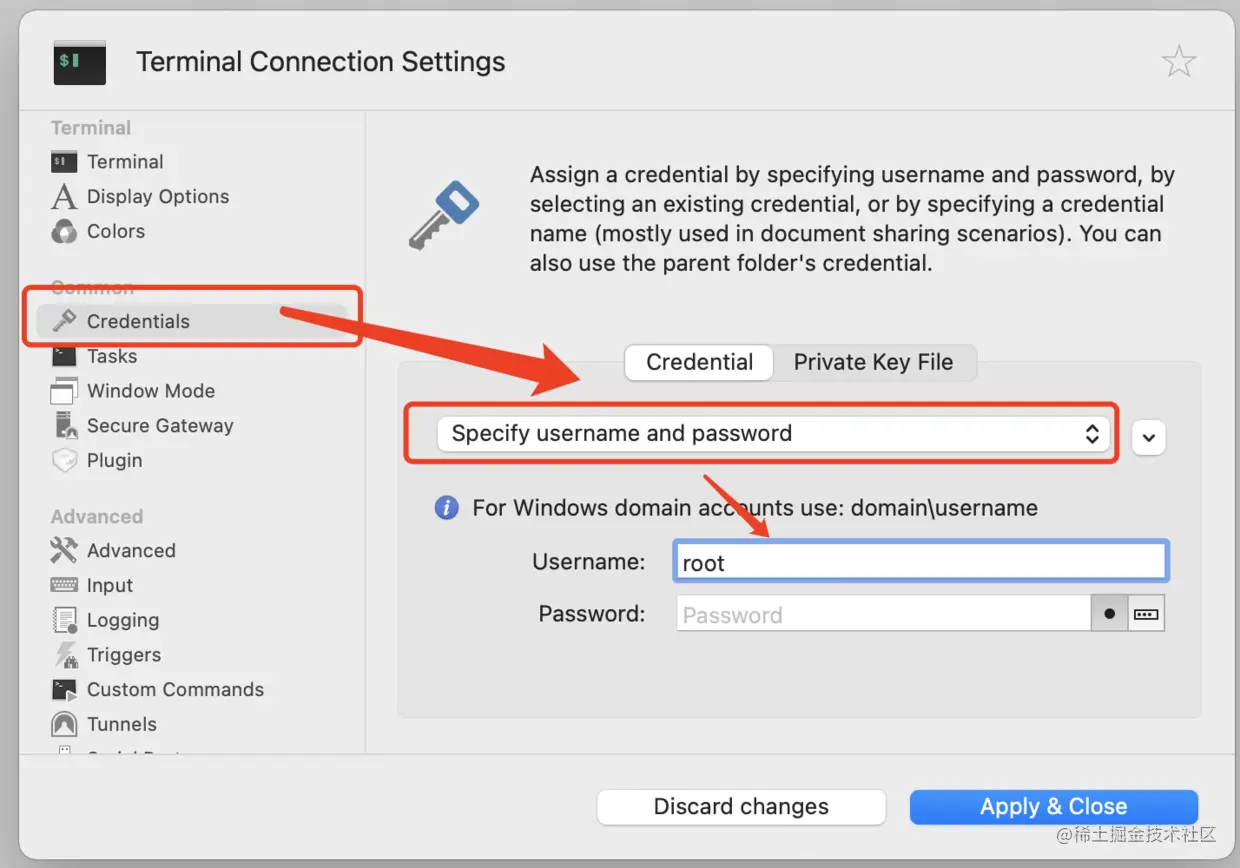This screenshot has width=1240, height=868.
Task: Expand the chevron button beside credential dropdown
Action: pyautogui.click(x=1149, y=437)
